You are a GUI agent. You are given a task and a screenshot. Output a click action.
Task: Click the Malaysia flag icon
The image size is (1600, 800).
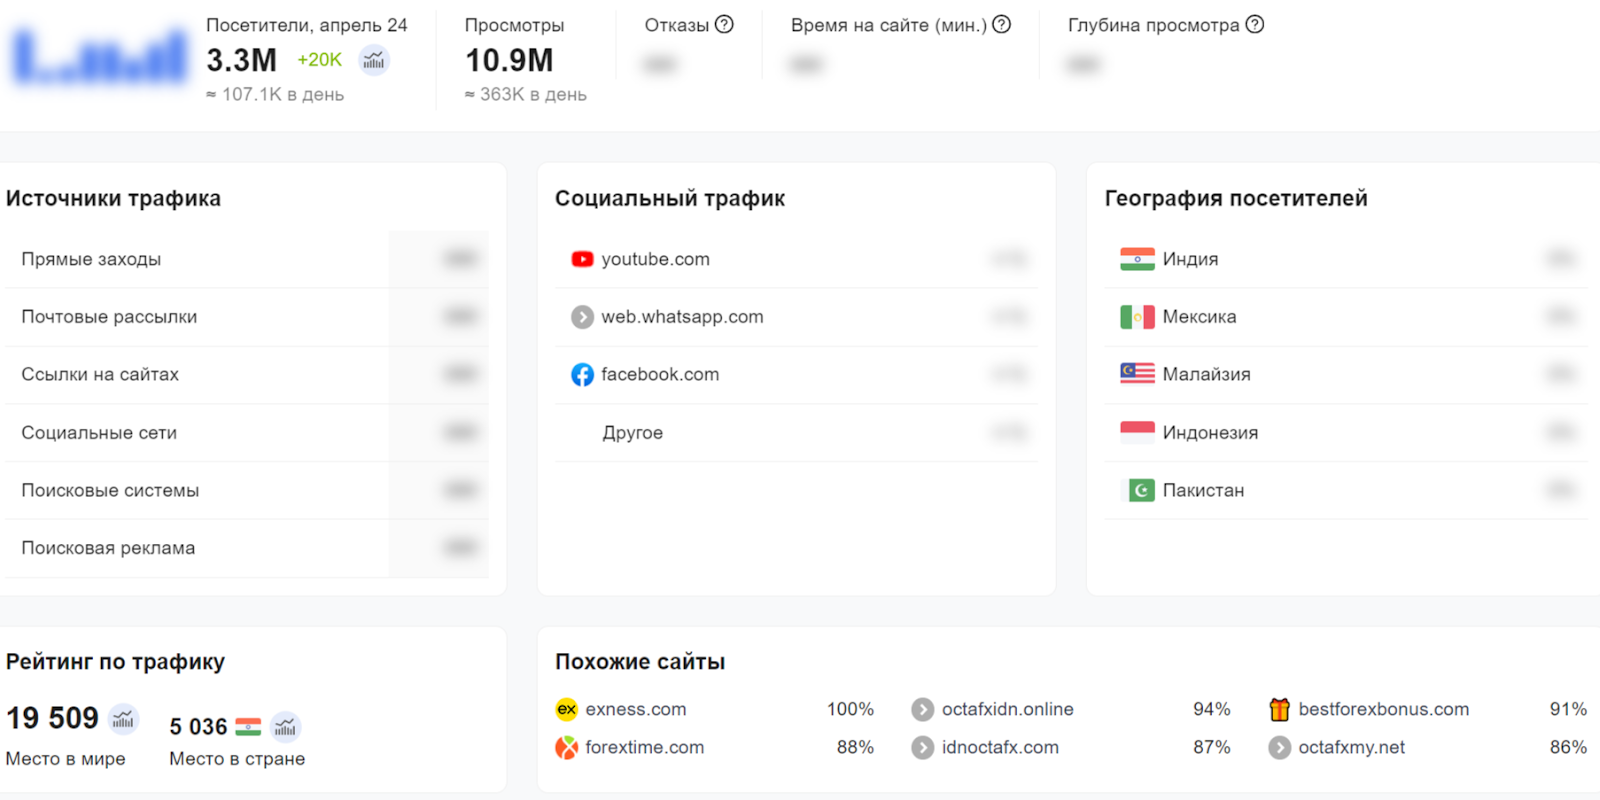tap(1137, 374)
